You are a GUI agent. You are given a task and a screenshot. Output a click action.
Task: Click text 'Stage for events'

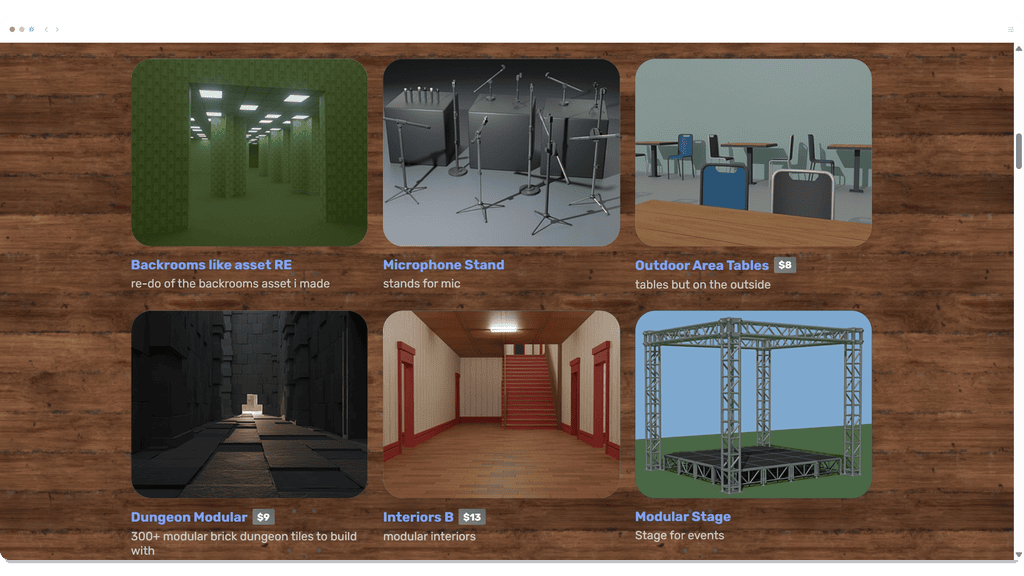[x=679, y=535]
